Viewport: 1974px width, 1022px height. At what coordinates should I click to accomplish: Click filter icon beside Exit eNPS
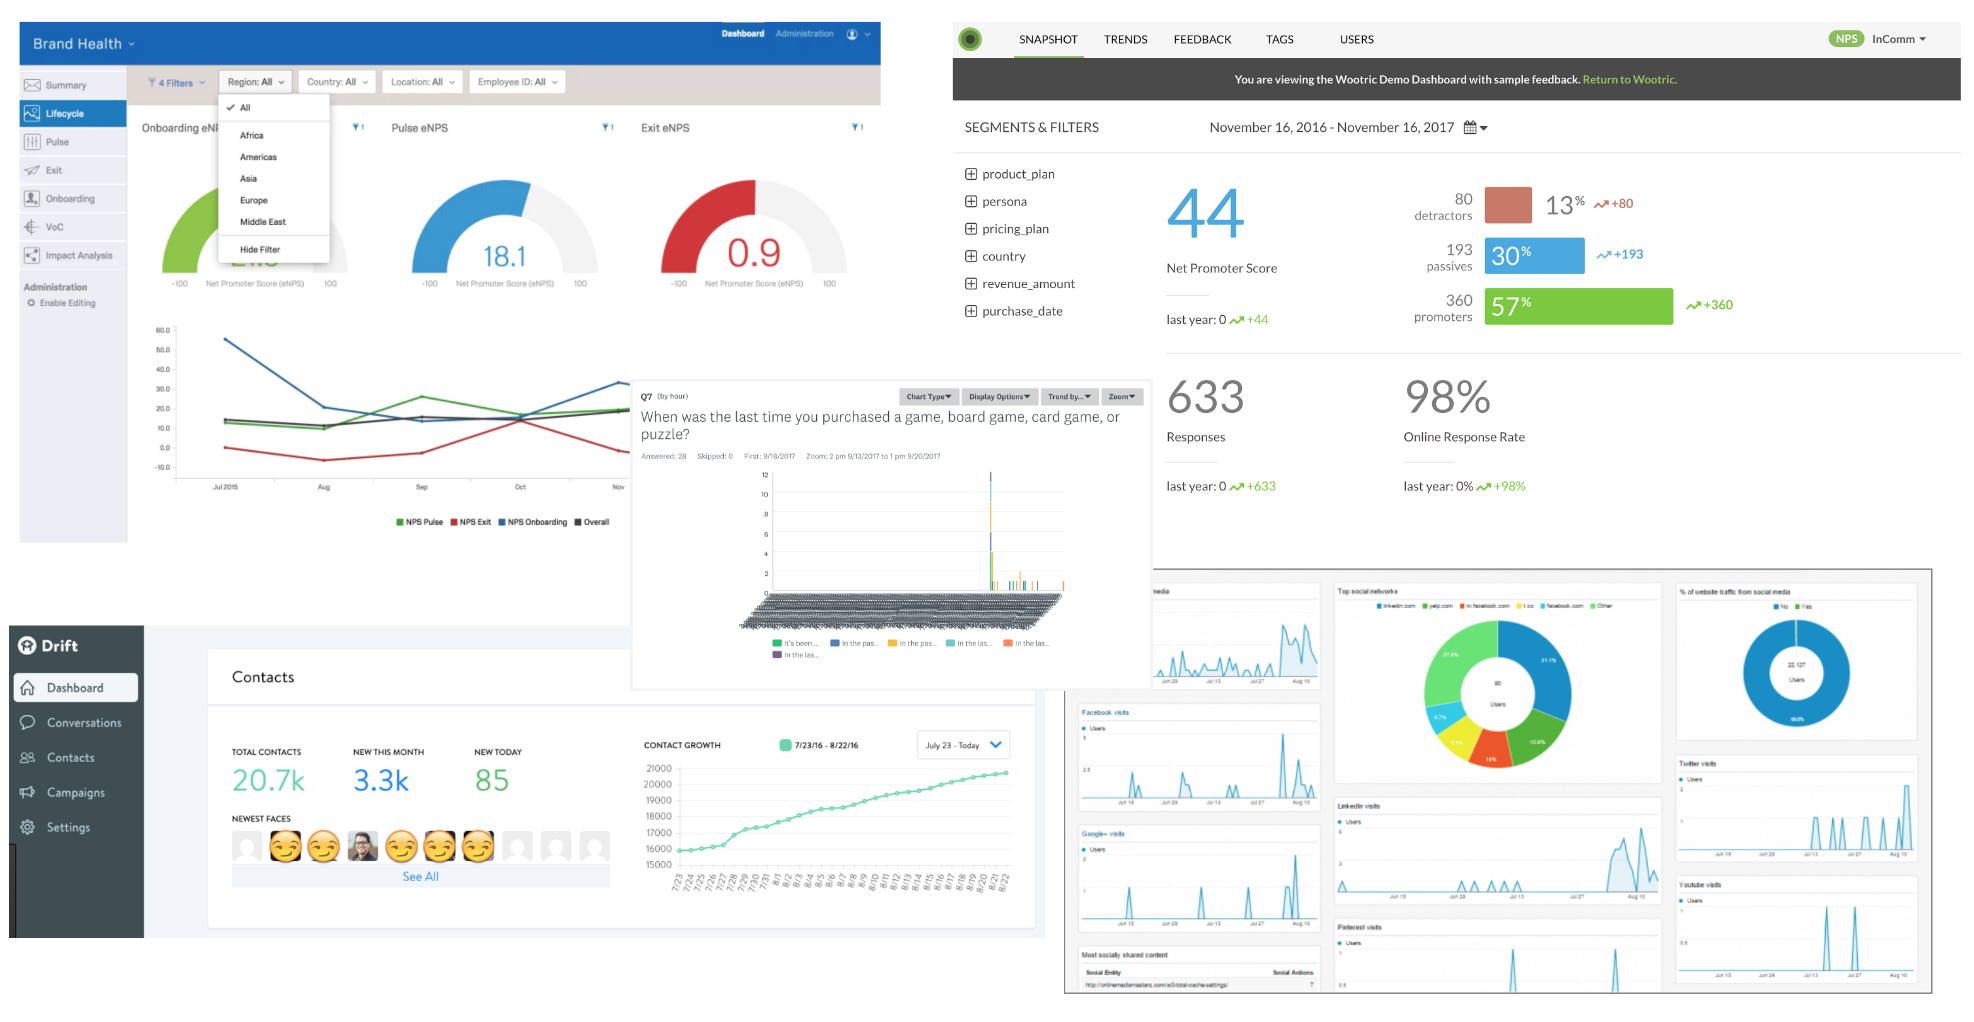click(x=856, y=127)
